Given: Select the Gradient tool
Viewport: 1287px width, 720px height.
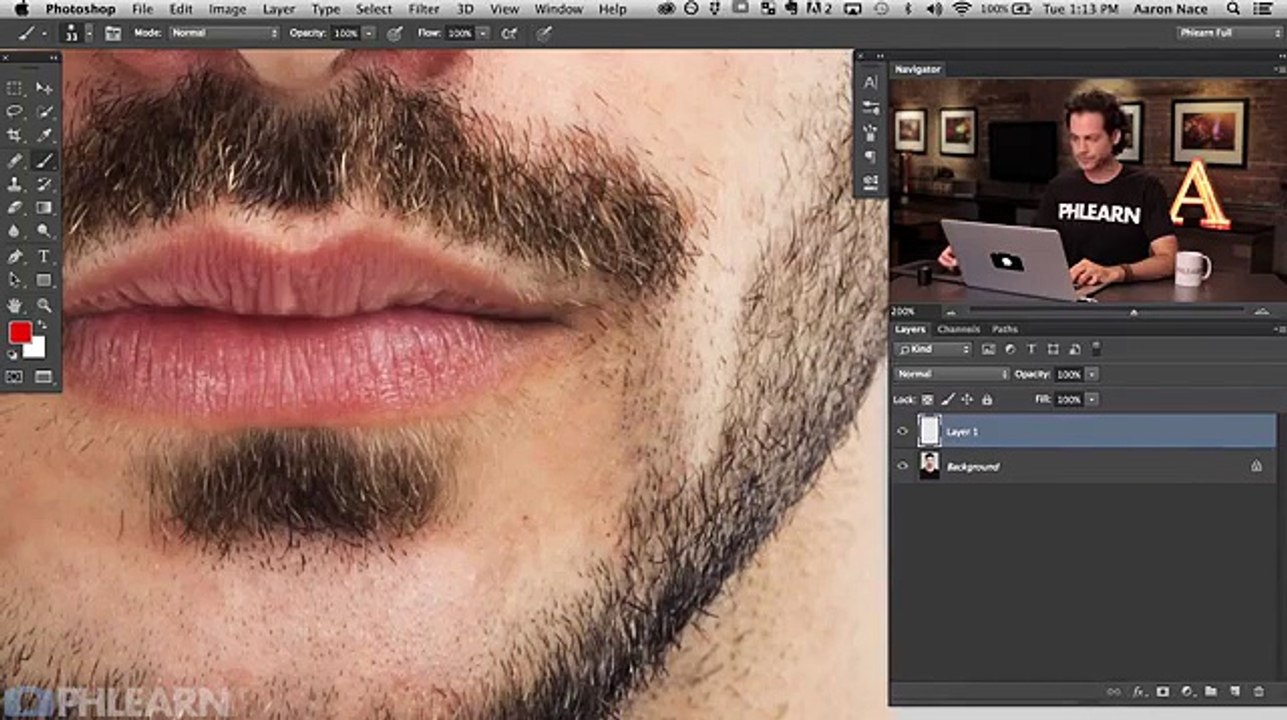Looking at the screenshot, I should [x=44, y=208].
